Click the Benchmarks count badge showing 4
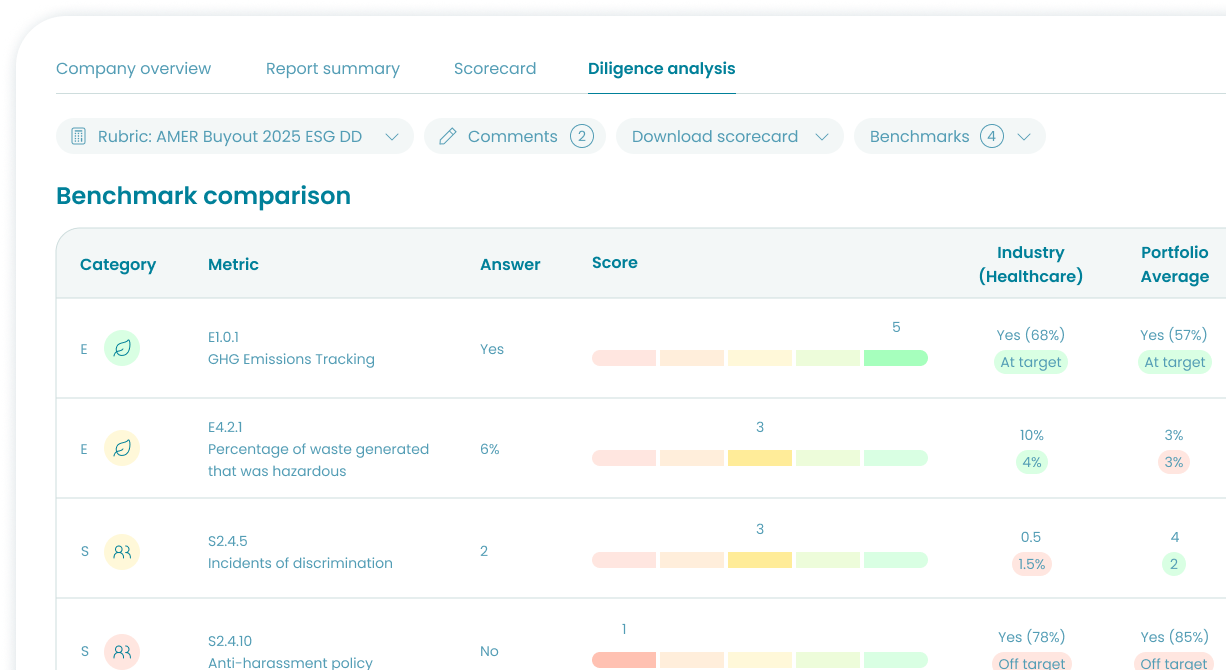1226x670 pixels. (992, 136)
